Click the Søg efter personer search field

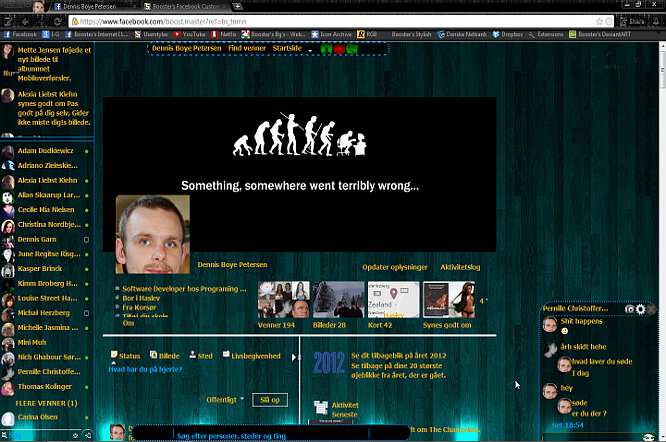[x=272, y=436]
